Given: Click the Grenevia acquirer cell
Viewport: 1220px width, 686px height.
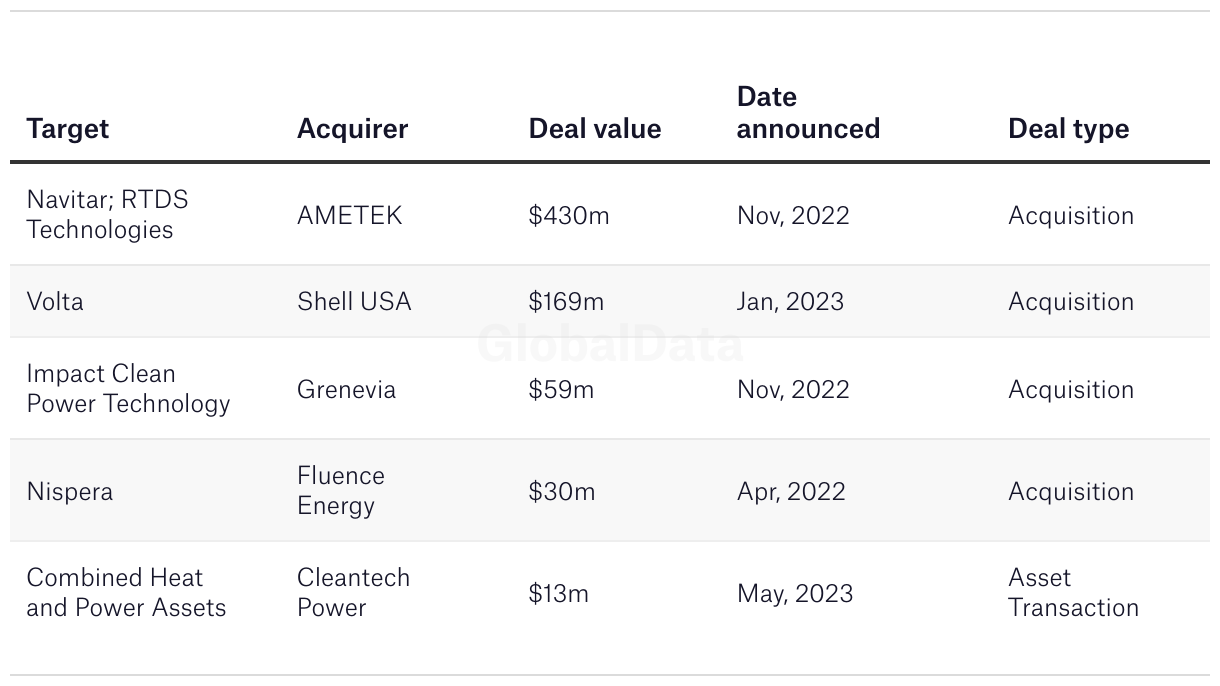Looking at the screenshot, I should click(x=346, y=389).
